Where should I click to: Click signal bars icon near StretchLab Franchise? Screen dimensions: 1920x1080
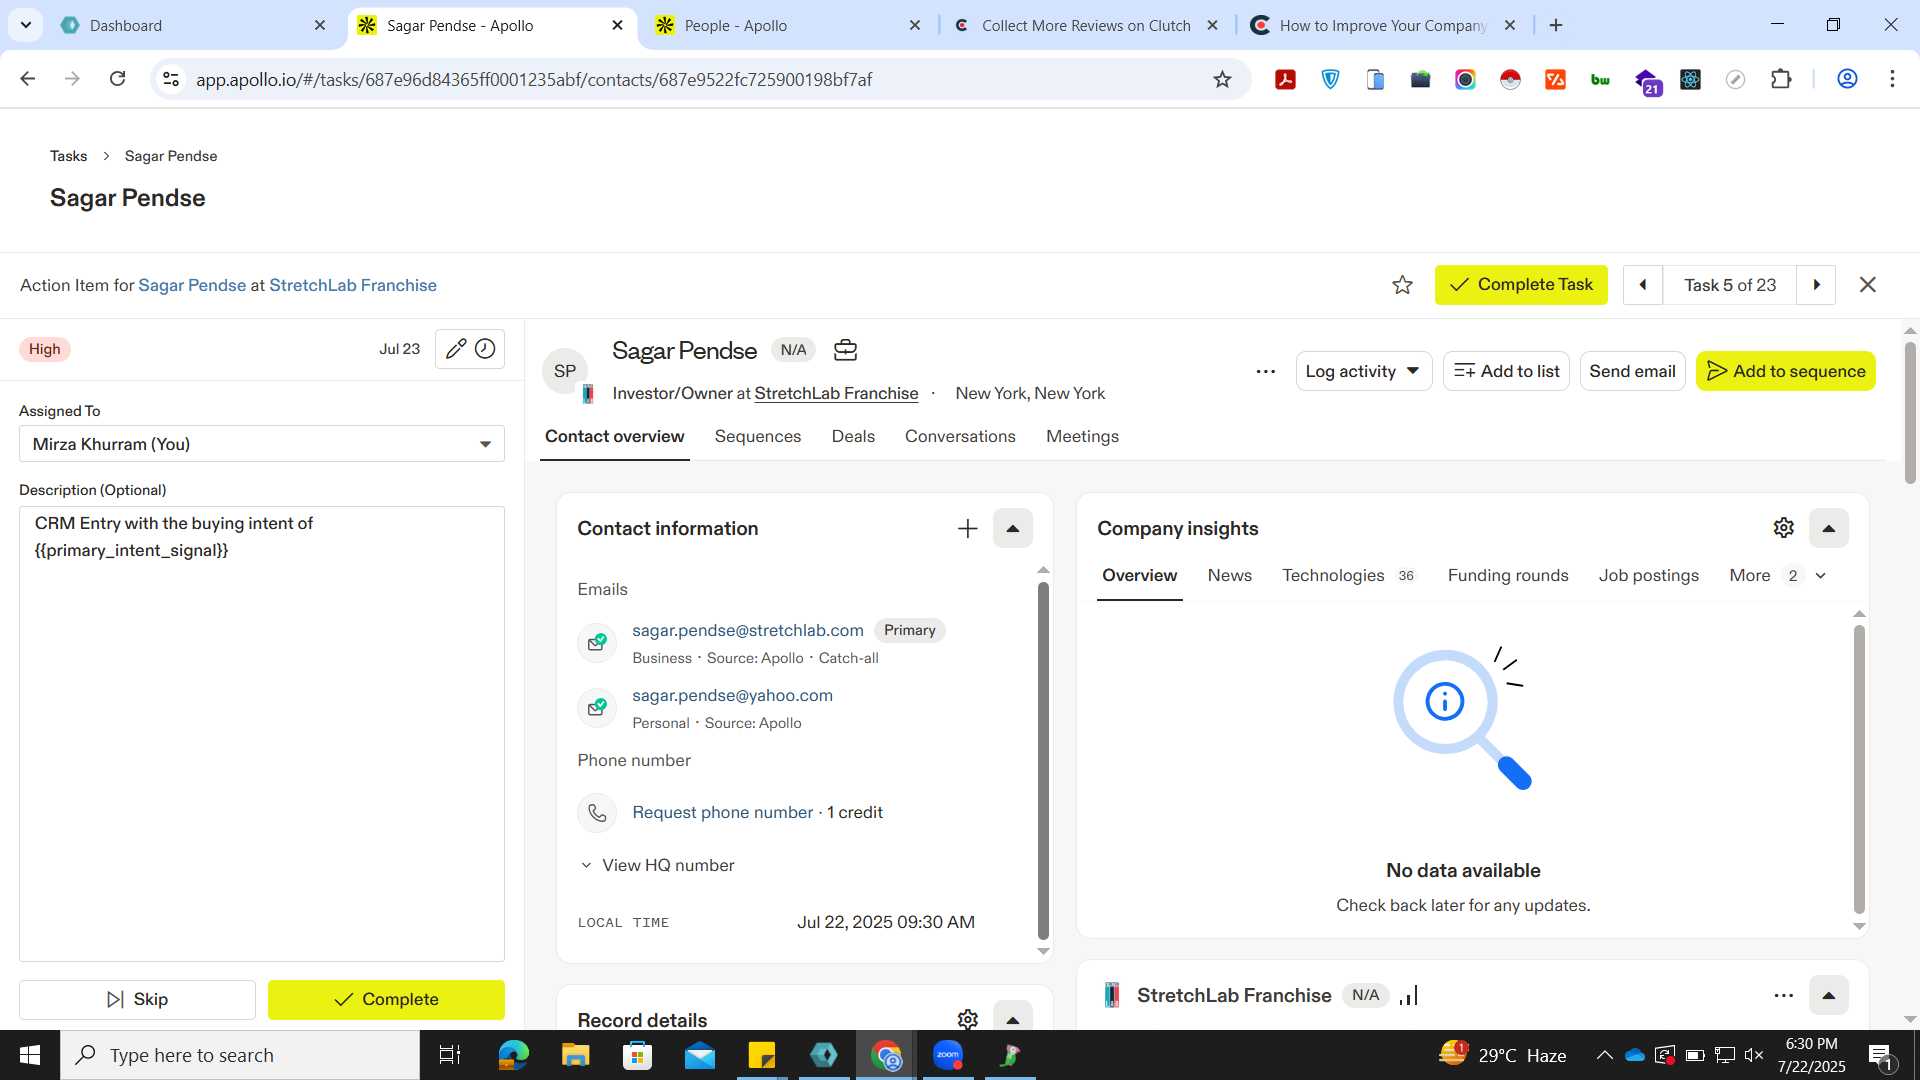click(x=1409, y=995)
